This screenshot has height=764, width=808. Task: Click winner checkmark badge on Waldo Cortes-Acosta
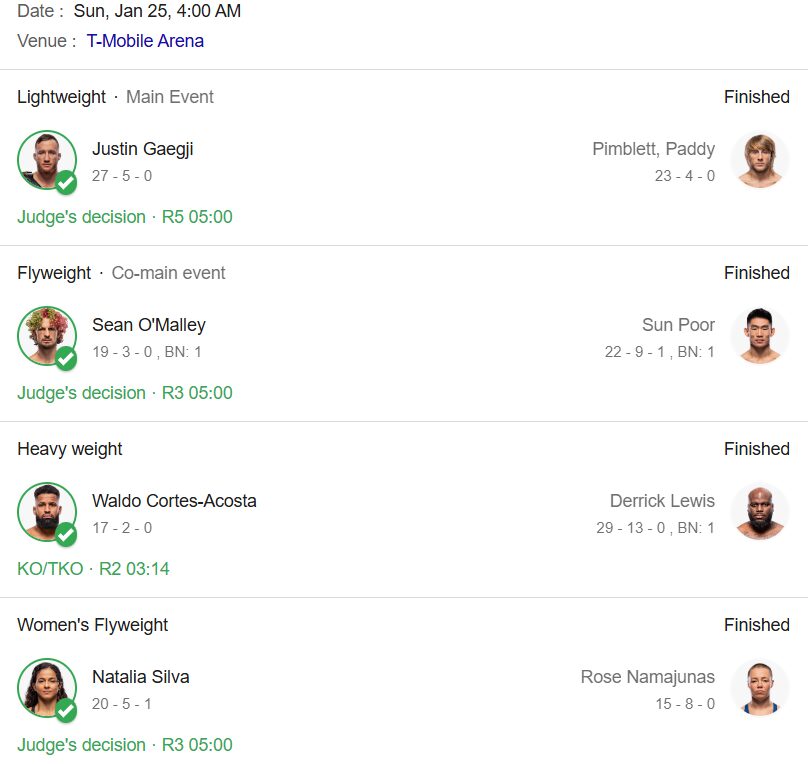66,535
